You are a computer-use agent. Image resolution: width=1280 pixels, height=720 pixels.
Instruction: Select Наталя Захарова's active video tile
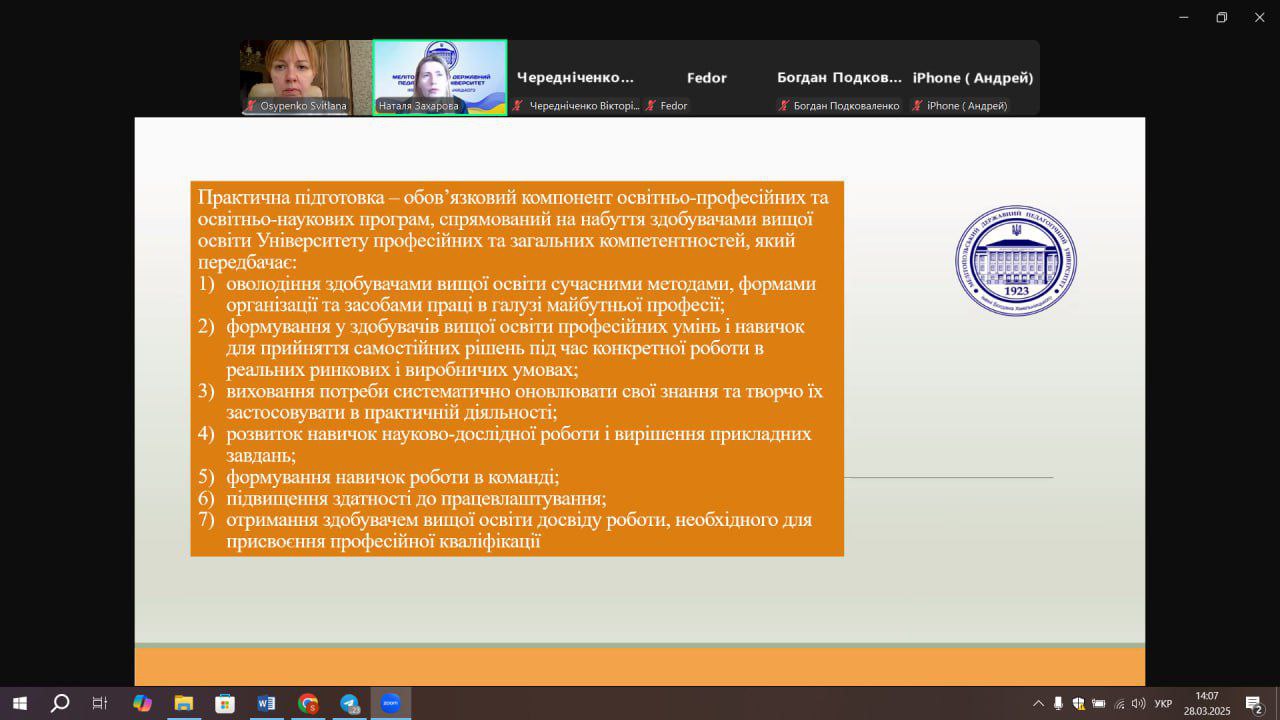(x=440, y=77)
